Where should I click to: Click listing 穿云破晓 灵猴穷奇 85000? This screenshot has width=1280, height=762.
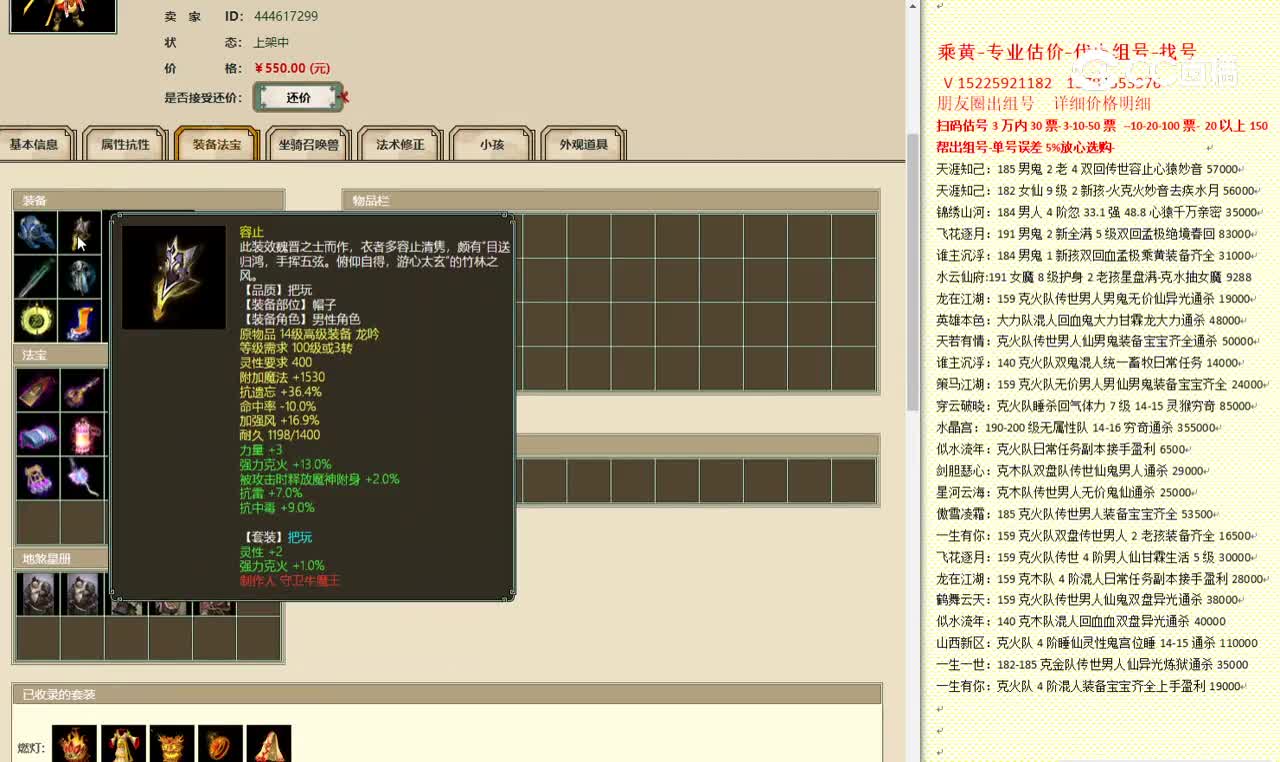[1097, 406]
